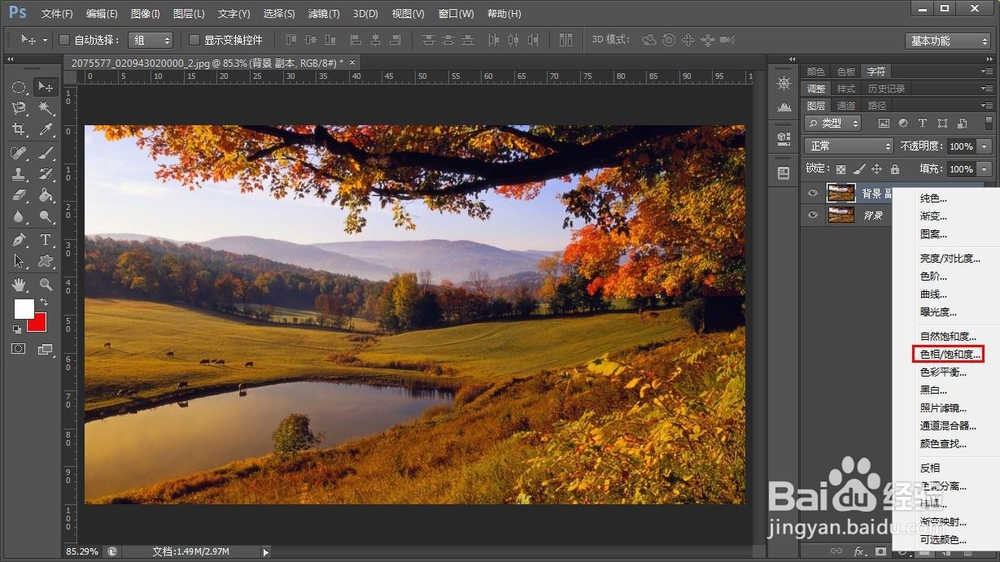Select the Custom Shape tool
Viewport: 1000px width, 562px height.
coord(45,262)
